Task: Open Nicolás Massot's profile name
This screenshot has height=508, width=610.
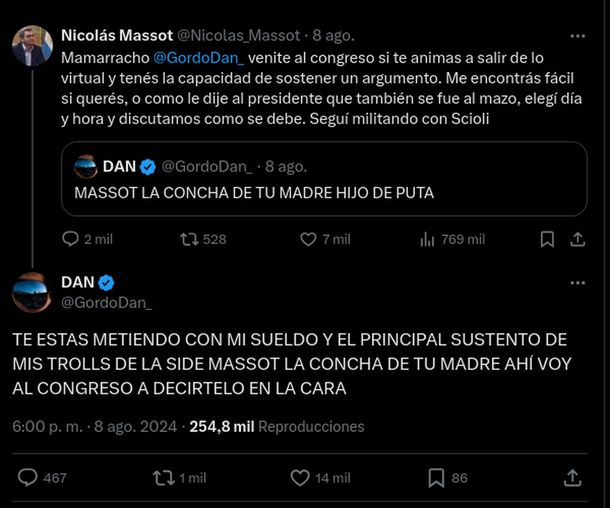Action: 114,36
